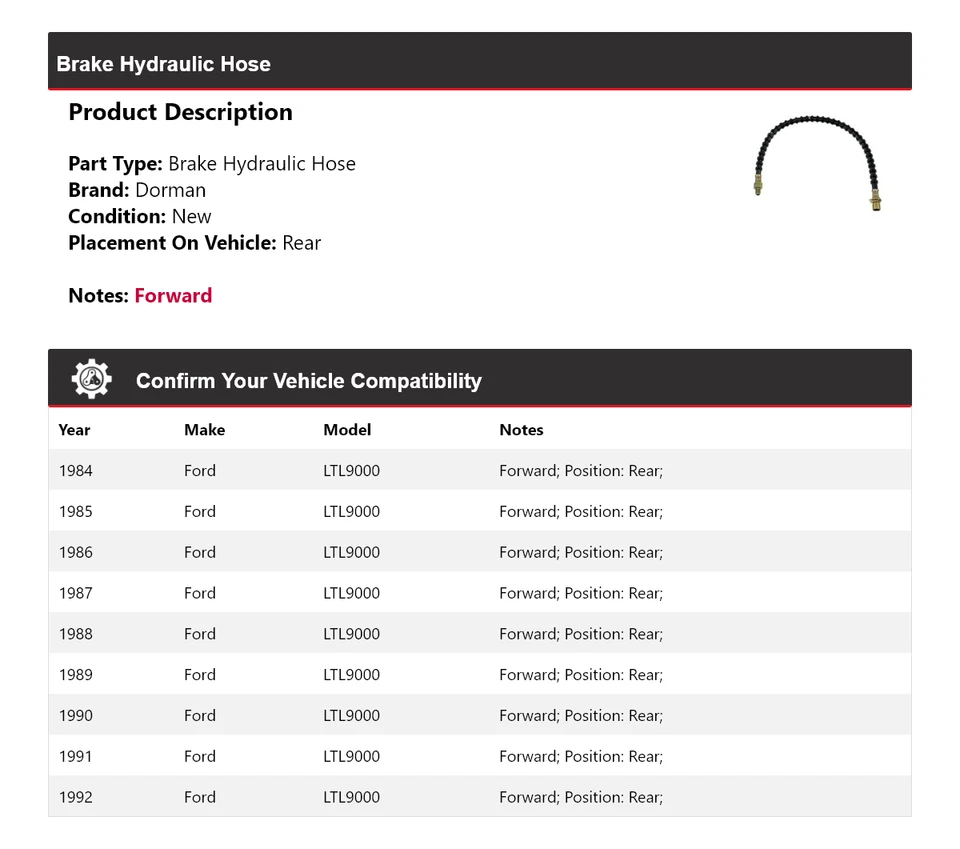Click the Dorman brand name
This screenshot has width=960, height=849.
tap(171, 189)
